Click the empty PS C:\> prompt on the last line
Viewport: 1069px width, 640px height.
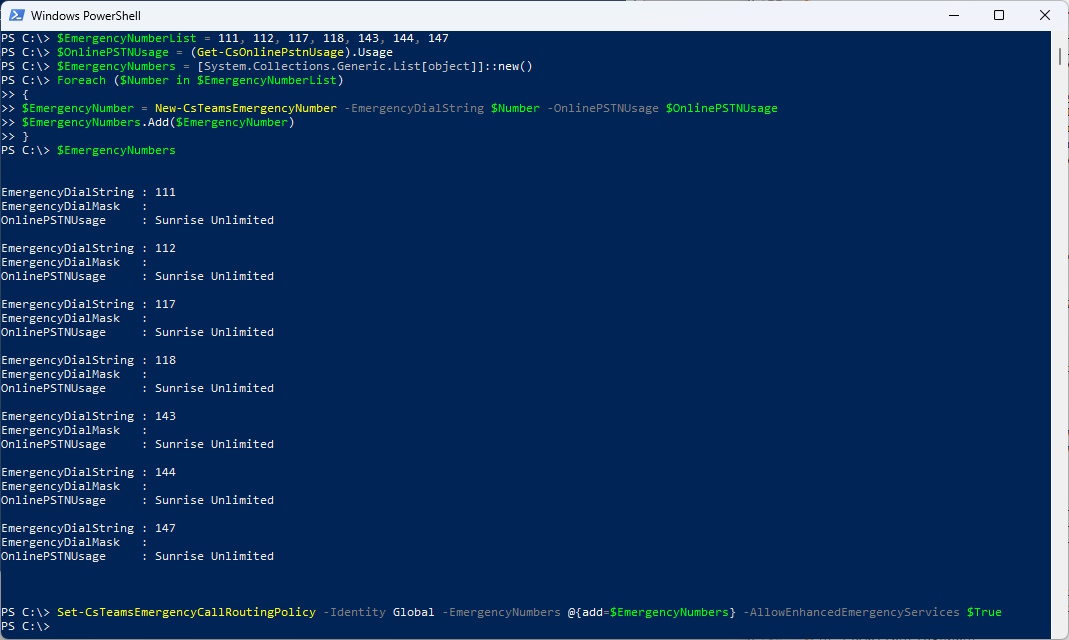tap(26, 626)
